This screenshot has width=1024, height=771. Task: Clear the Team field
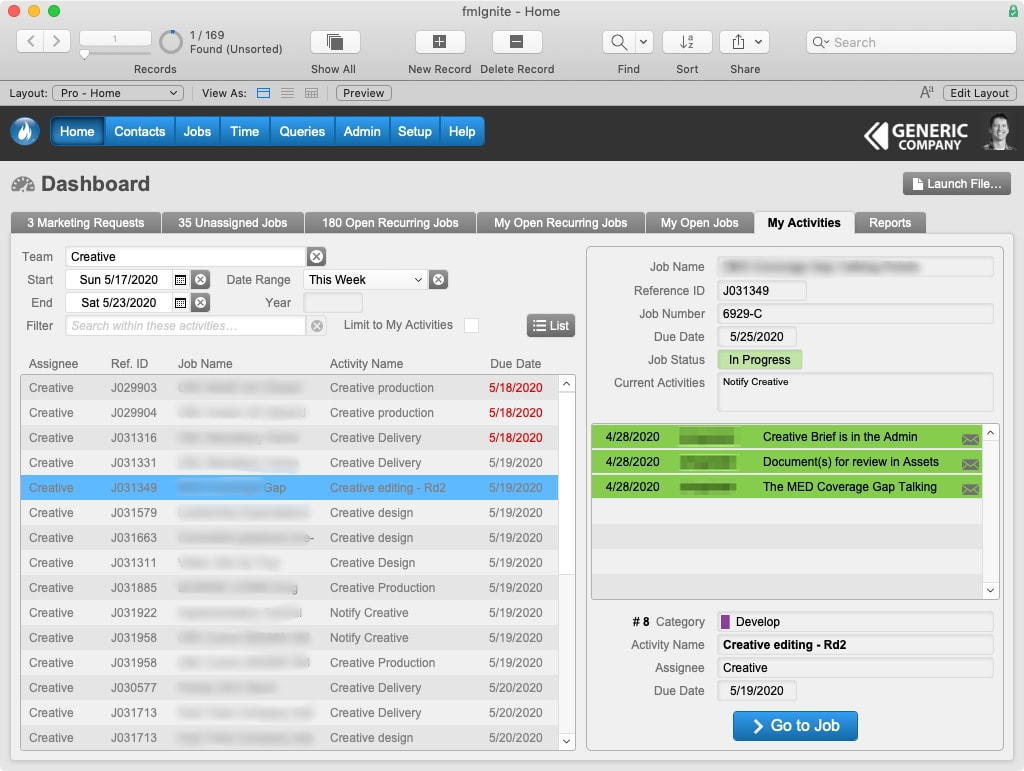pos(317,257)
